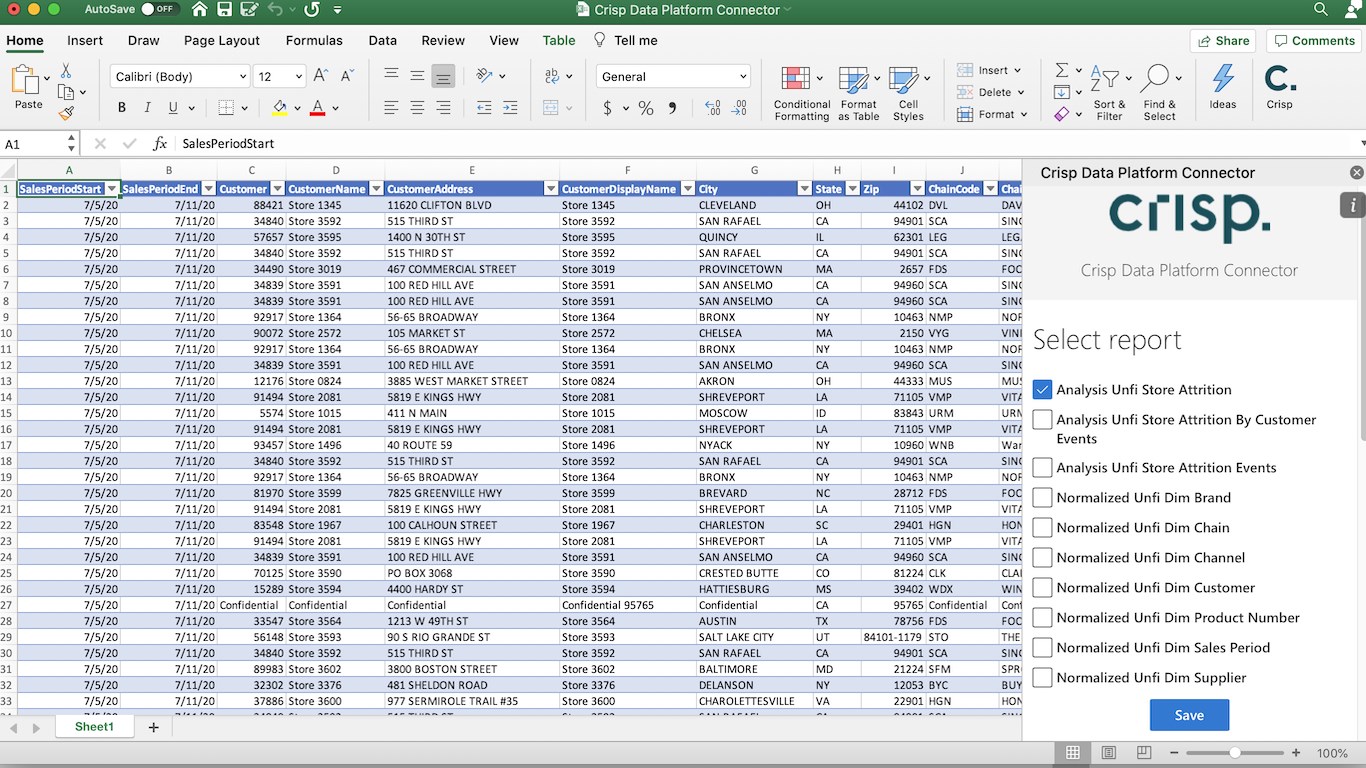Check Analysis Unfi Store Attrition By Customer Events

pyautogui.click(x=1042, y=419)
